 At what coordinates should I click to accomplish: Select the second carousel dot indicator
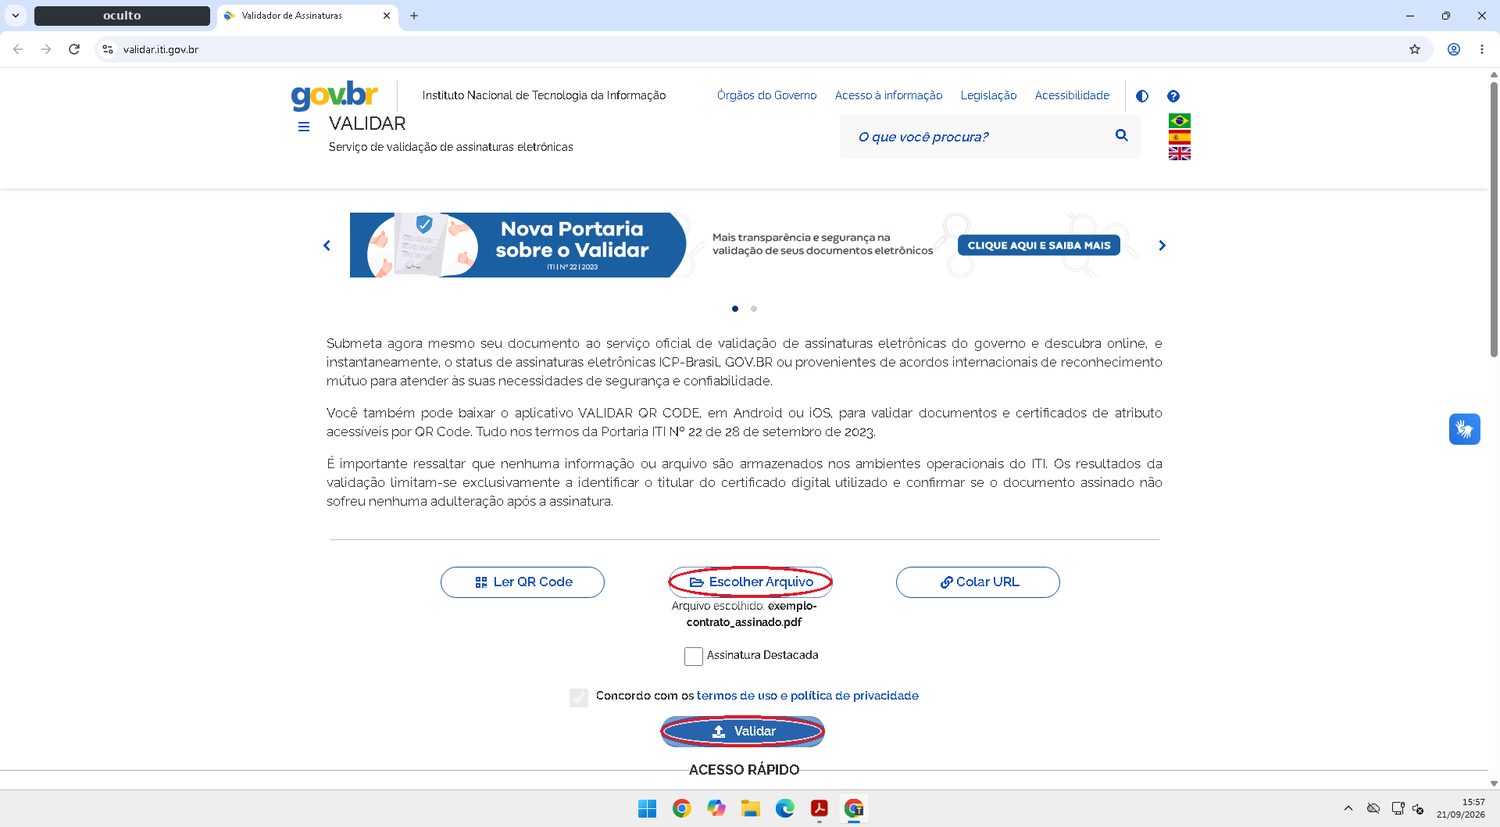pyautogui.click(x=754, y=309)
